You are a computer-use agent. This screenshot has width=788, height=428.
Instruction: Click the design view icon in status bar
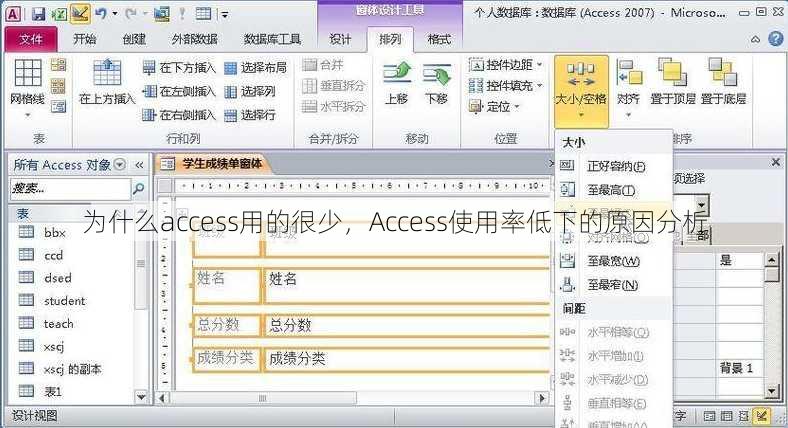(x=762, y=416)
